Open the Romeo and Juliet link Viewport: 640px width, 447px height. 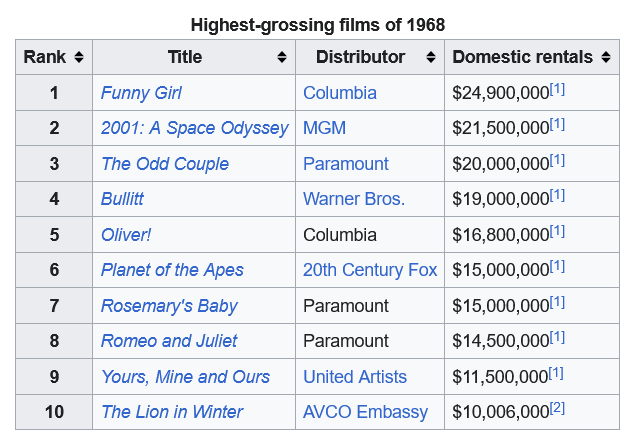coord(169,341)
